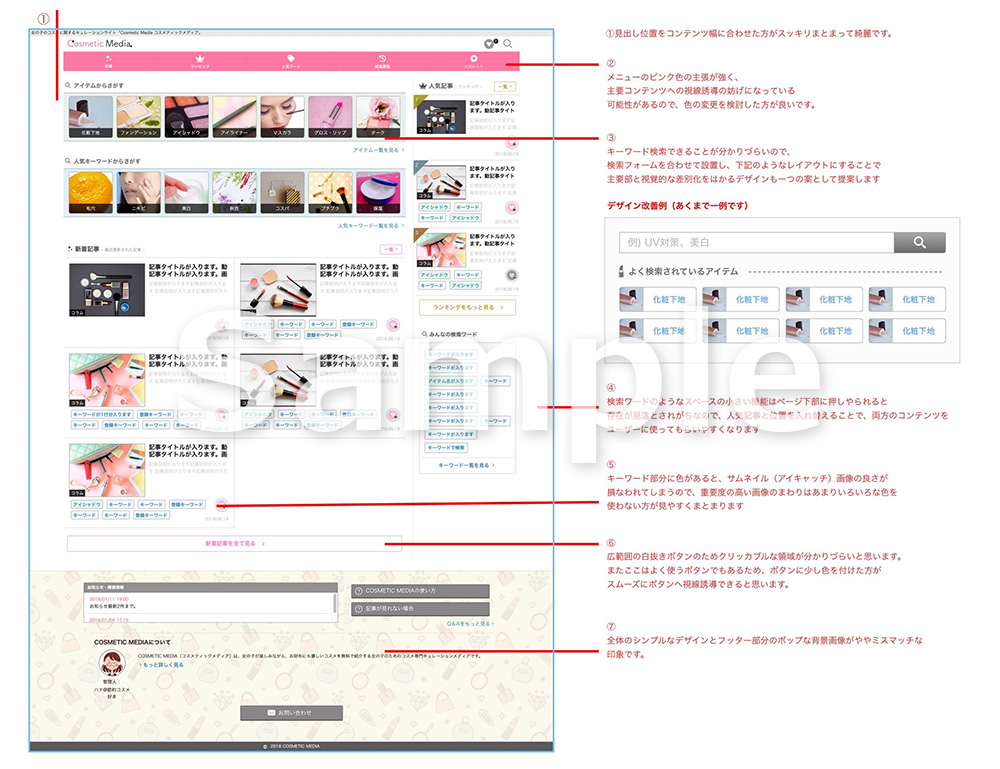This screenshot has height=769, width=1000.
Task: Click アイテム名が入ります search word tag
Action: click(450, 381)
